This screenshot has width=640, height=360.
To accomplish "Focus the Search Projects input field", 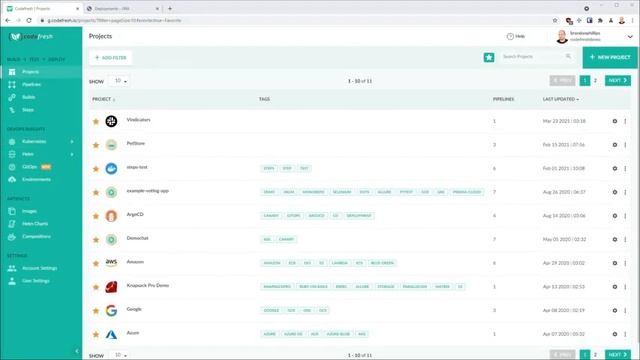I will pyautogui.click(x=533, y=56).
